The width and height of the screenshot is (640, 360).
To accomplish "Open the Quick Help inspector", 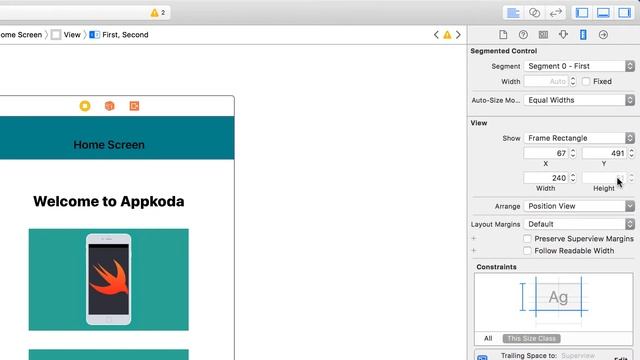I will (x=523, y=35).
